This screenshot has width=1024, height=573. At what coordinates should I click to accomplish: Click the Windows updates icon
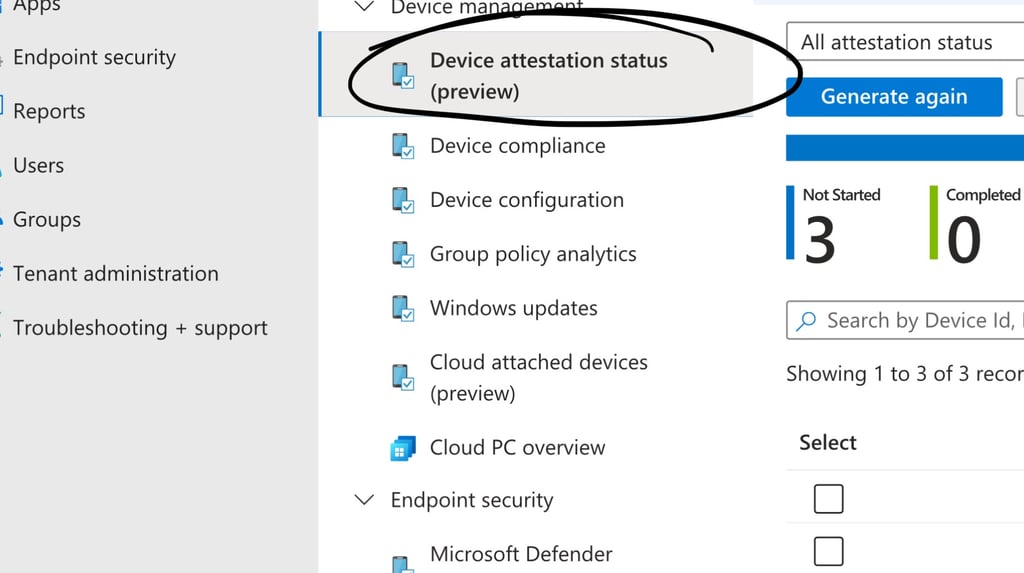[x=403, y=308]
